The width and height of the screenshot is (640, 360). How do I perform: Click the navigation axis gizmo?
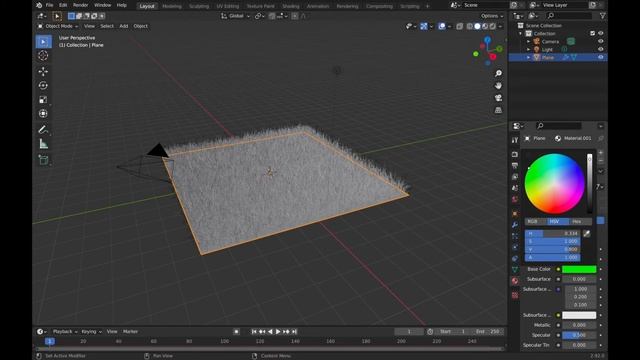pos(488,51)
